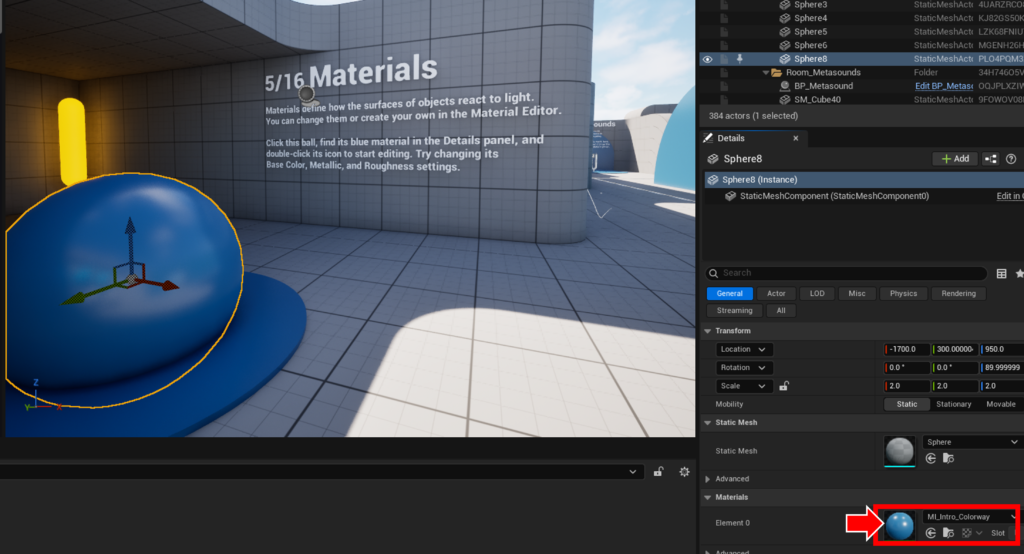Use selected asset for Static Mesh
Viewport: 1024px width, 554px height.
coord(930,458)
